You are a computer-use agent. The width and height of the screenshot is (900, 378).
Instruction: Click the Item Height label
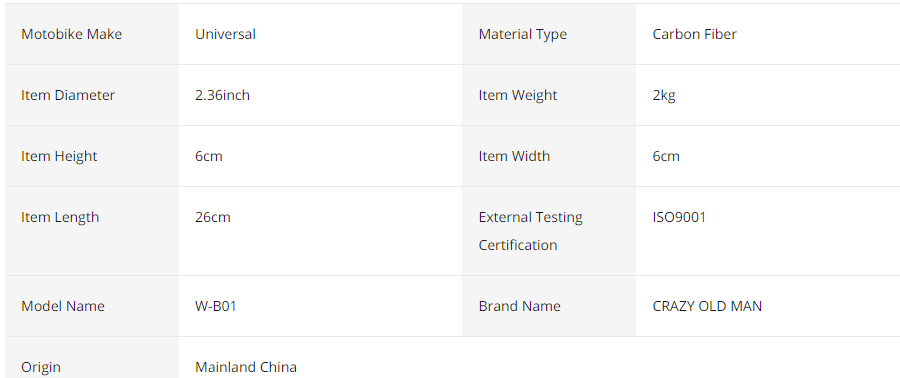pyautogui.click(x=59, y=156)
